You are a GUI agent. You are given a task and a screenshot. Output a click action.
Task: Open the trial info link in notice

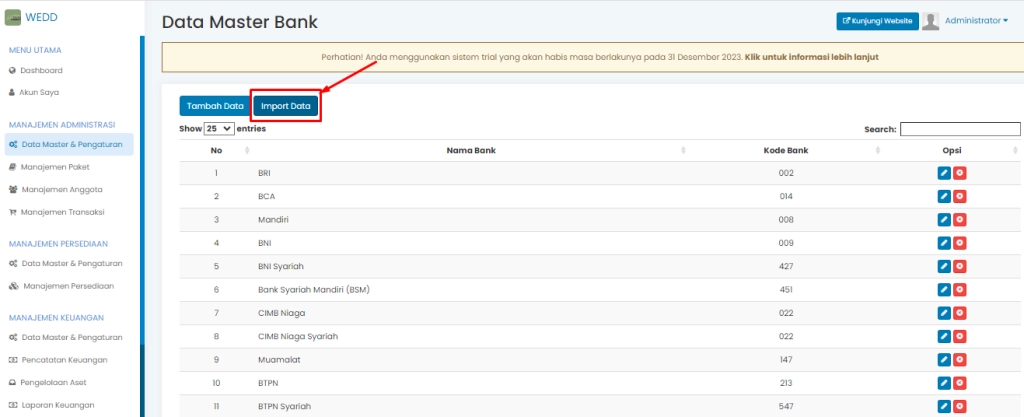click(x=811, y=57)
